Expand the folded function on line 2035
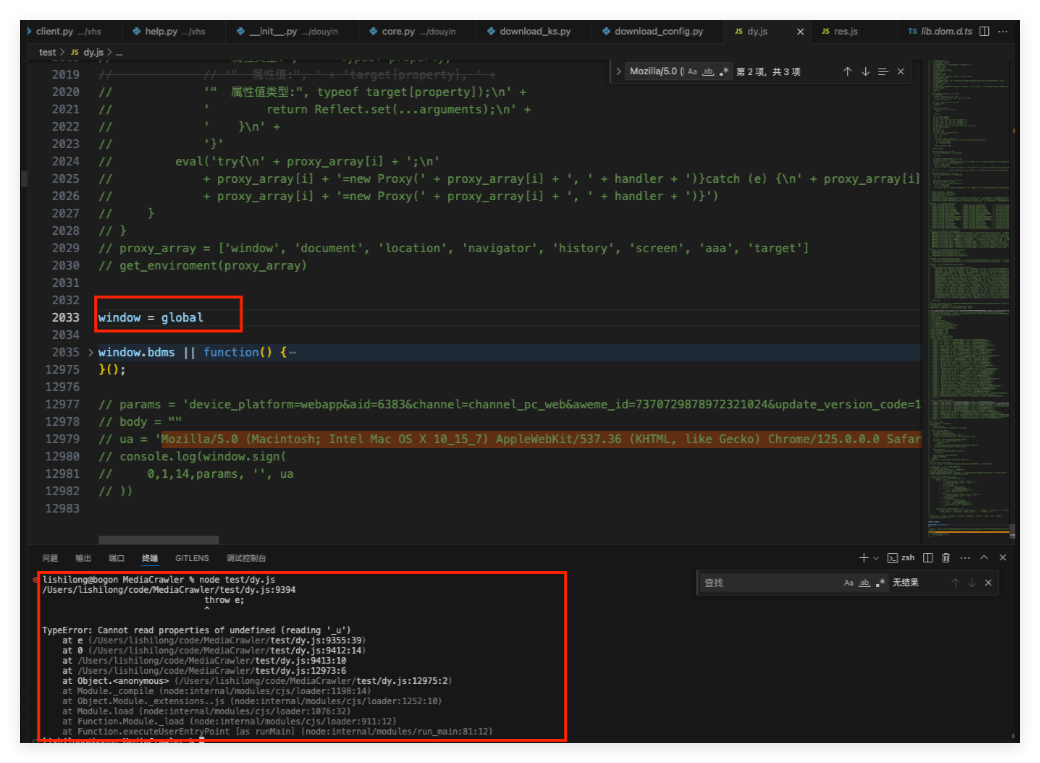1040x763 pixels. pyautogui.click(x=91, y=352)
